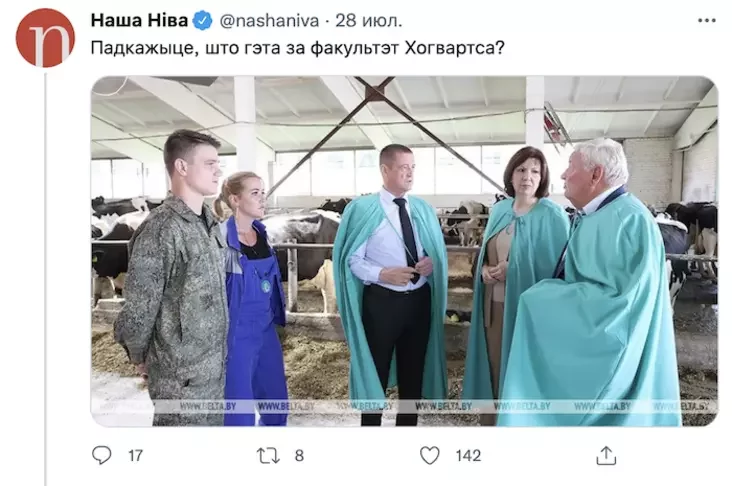This screenshot has width=732, height=486.
Task: Click the woman in blue overalls in photo
Action: click(252, 299)
